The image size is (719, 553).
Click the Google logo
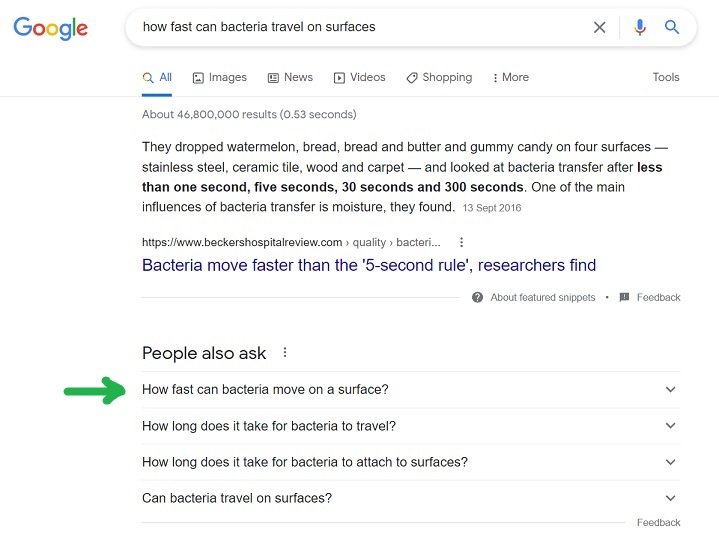point(50,28)
